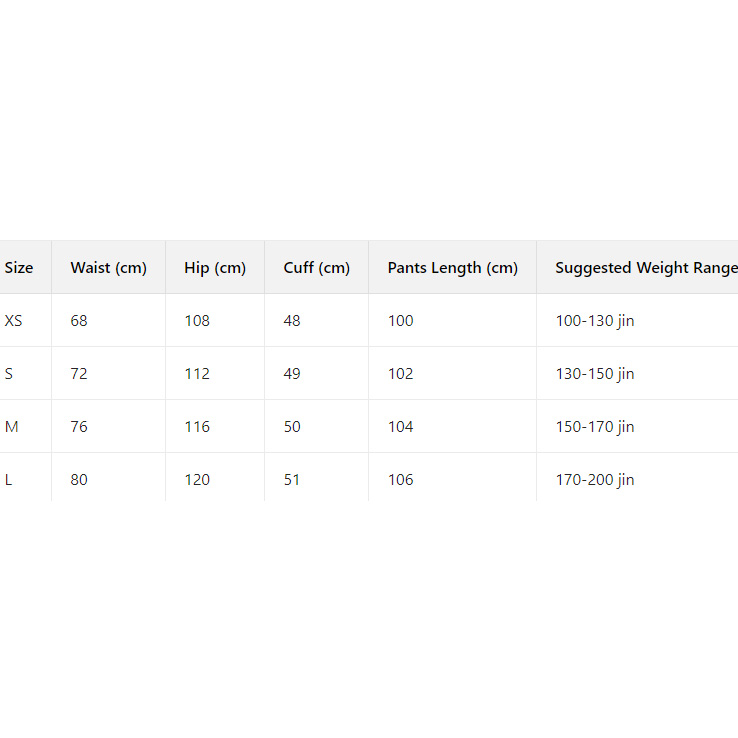The image size is (738, 738).
Task: Click the 170-200 jin weight cell
Action: (x=595, y=480)
